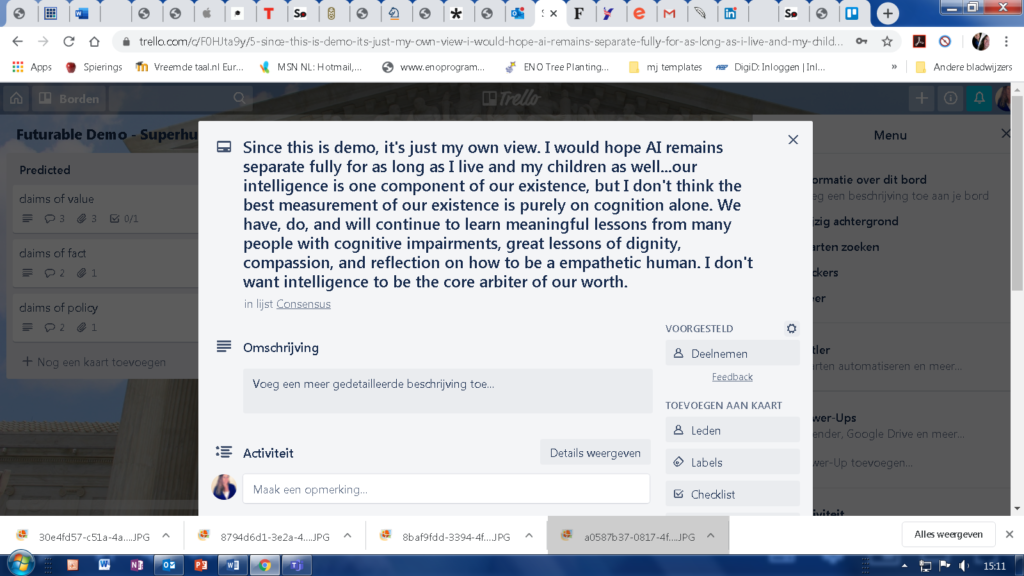
Task: Open settings gear next to Voorgesteld
Action: pyautogui.click(x=792, y=328)
